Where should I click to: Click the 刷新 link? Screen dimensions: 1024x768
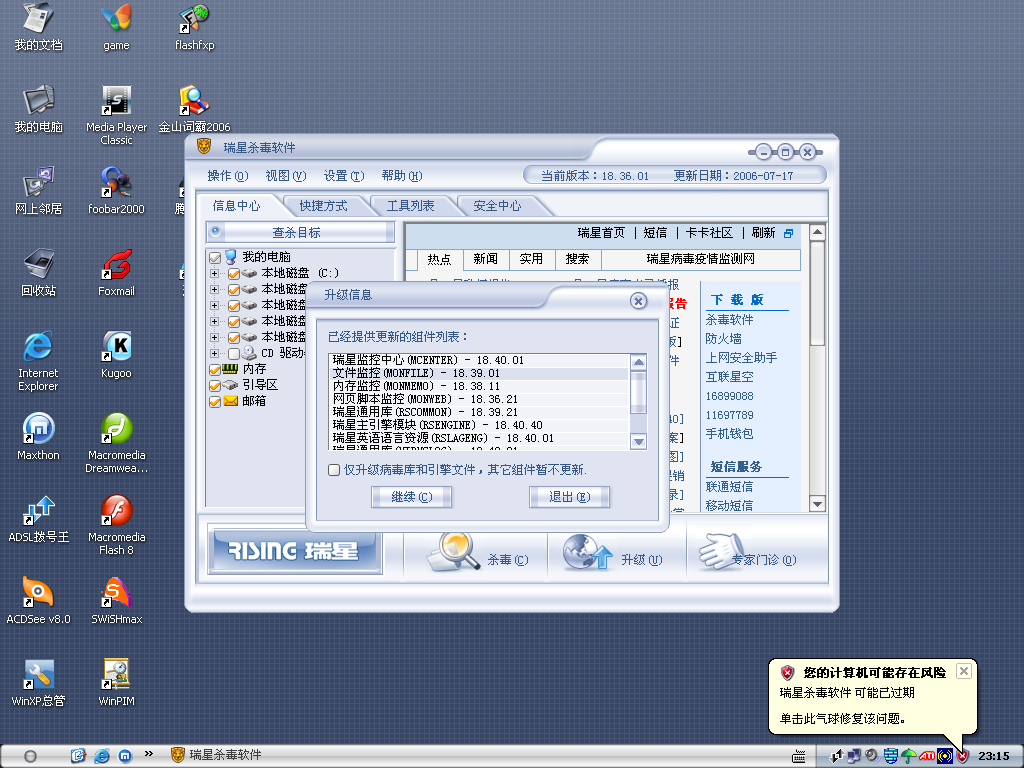pos(763,233)
